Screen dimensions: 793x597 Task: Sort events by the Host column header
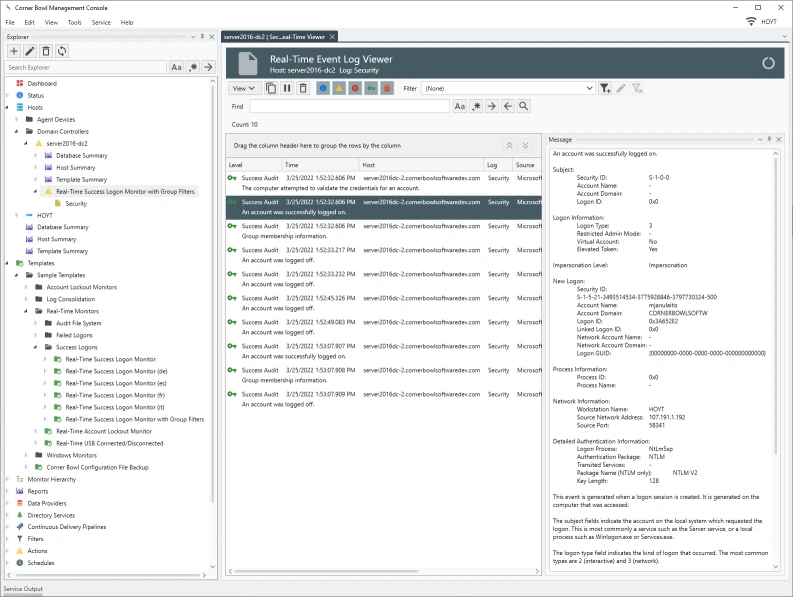click(421, 165)
